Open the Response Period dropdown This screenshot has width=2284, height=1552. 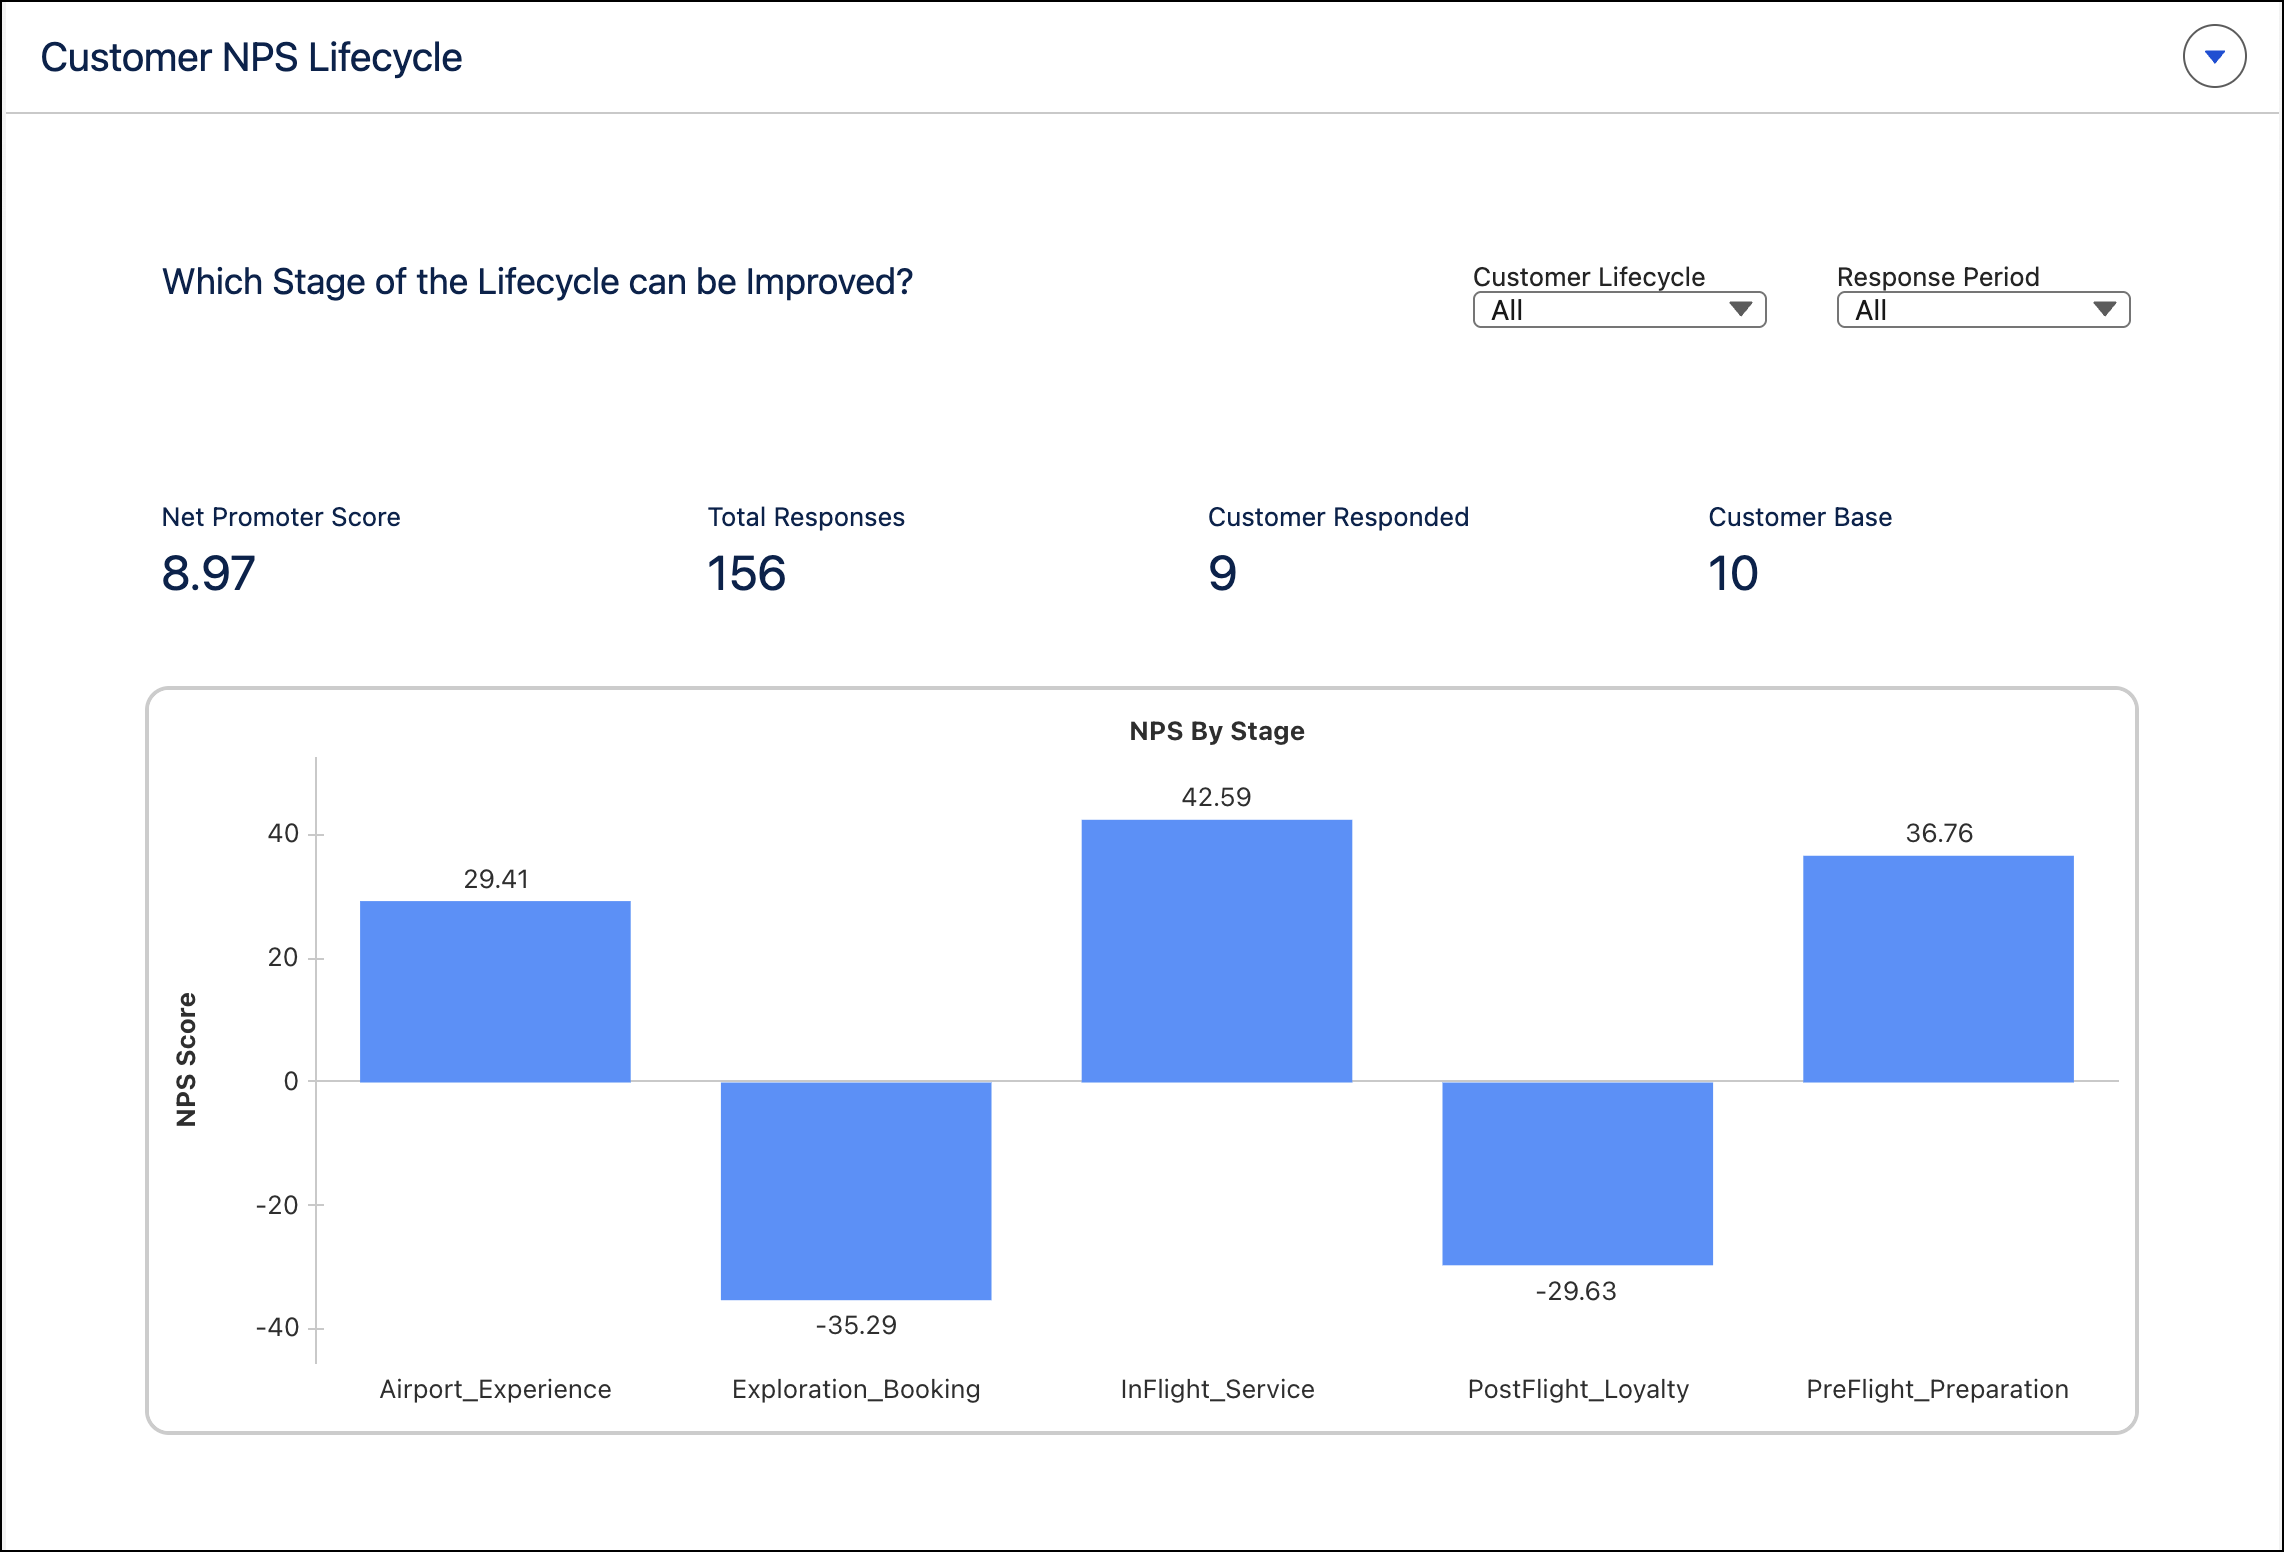(x=1983, y=310)
